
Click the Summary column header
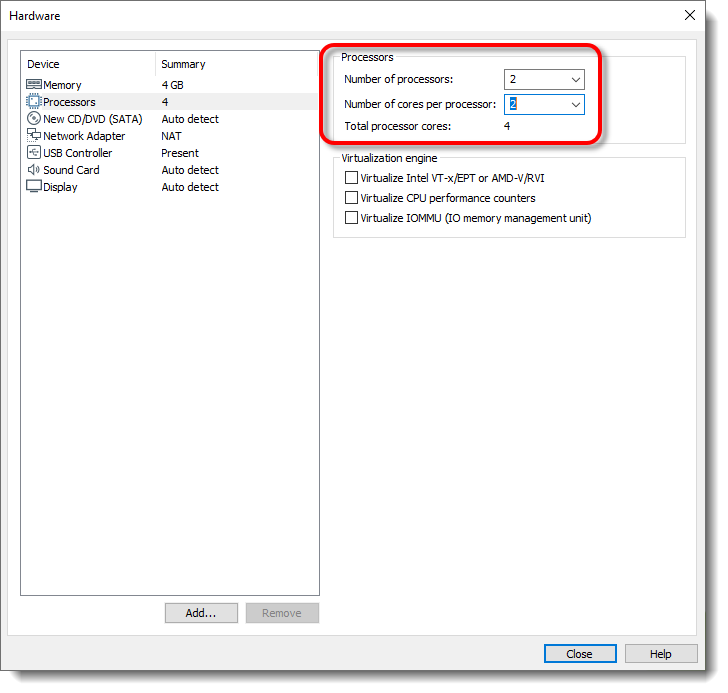[x=183, y=64]
